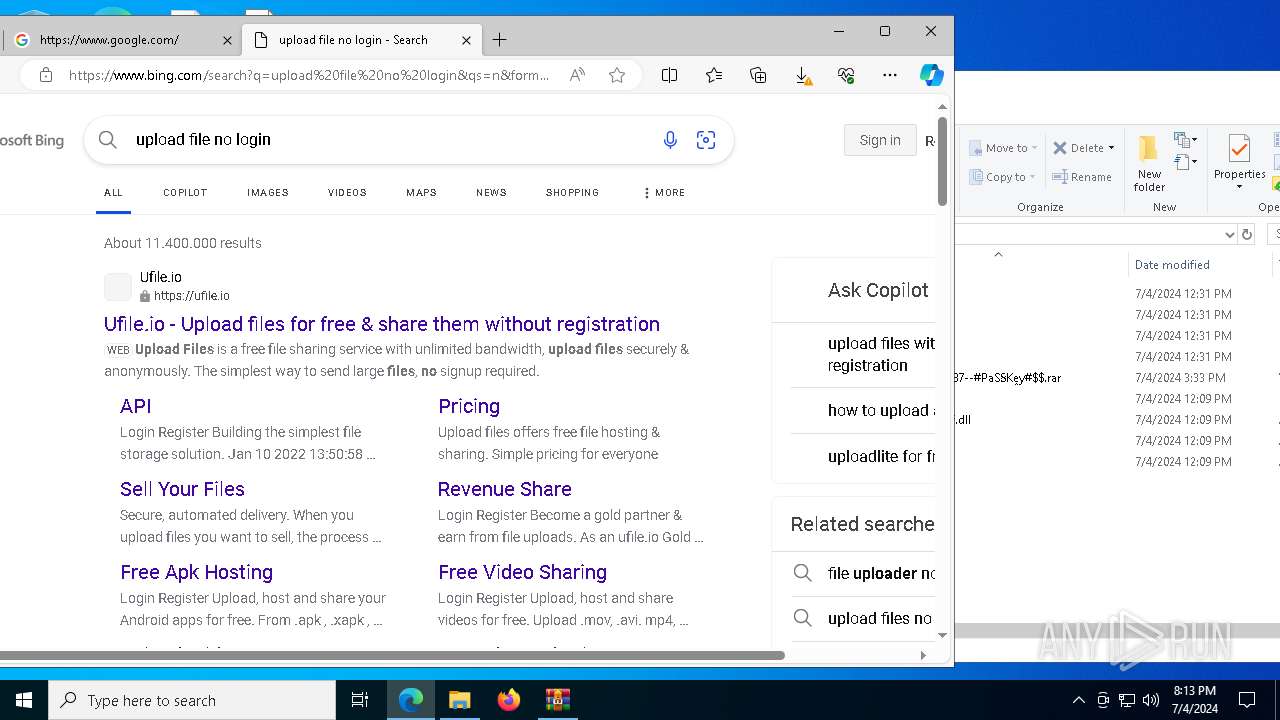Open the Copilot sidebar icon
Viewport: 1280px width, 720px height.
(931, 75)
